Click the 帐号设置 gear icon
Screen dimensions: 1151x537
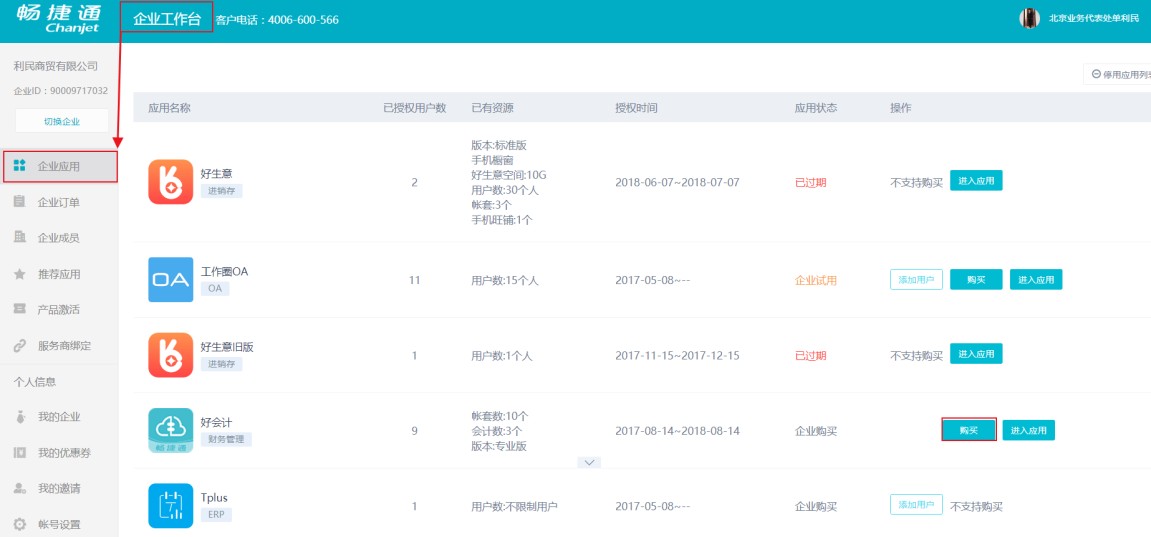coord(20,525)
